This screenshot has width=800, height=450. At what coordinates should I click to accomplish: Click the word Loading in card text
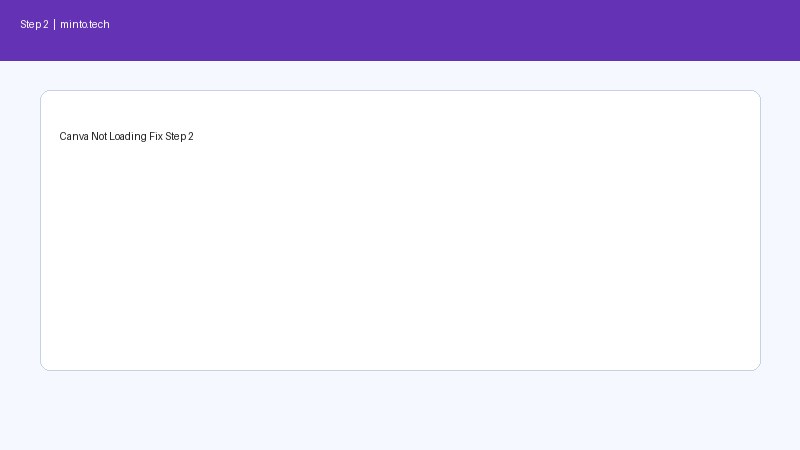point(128,136)
